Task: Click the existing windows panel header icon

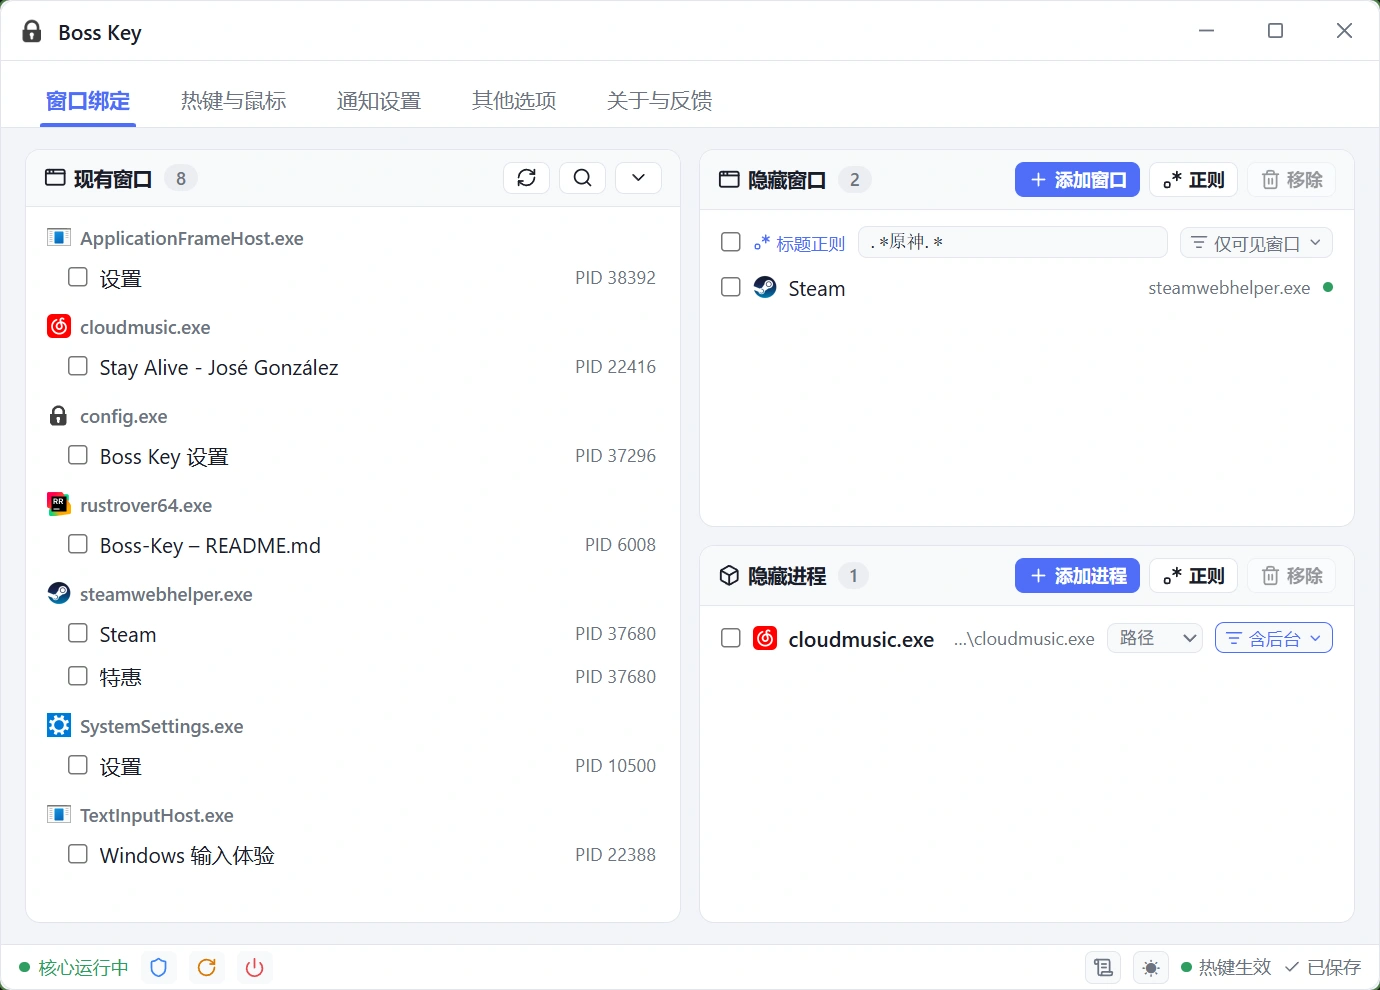Action: pyautogui.click(x=55, y=178)
